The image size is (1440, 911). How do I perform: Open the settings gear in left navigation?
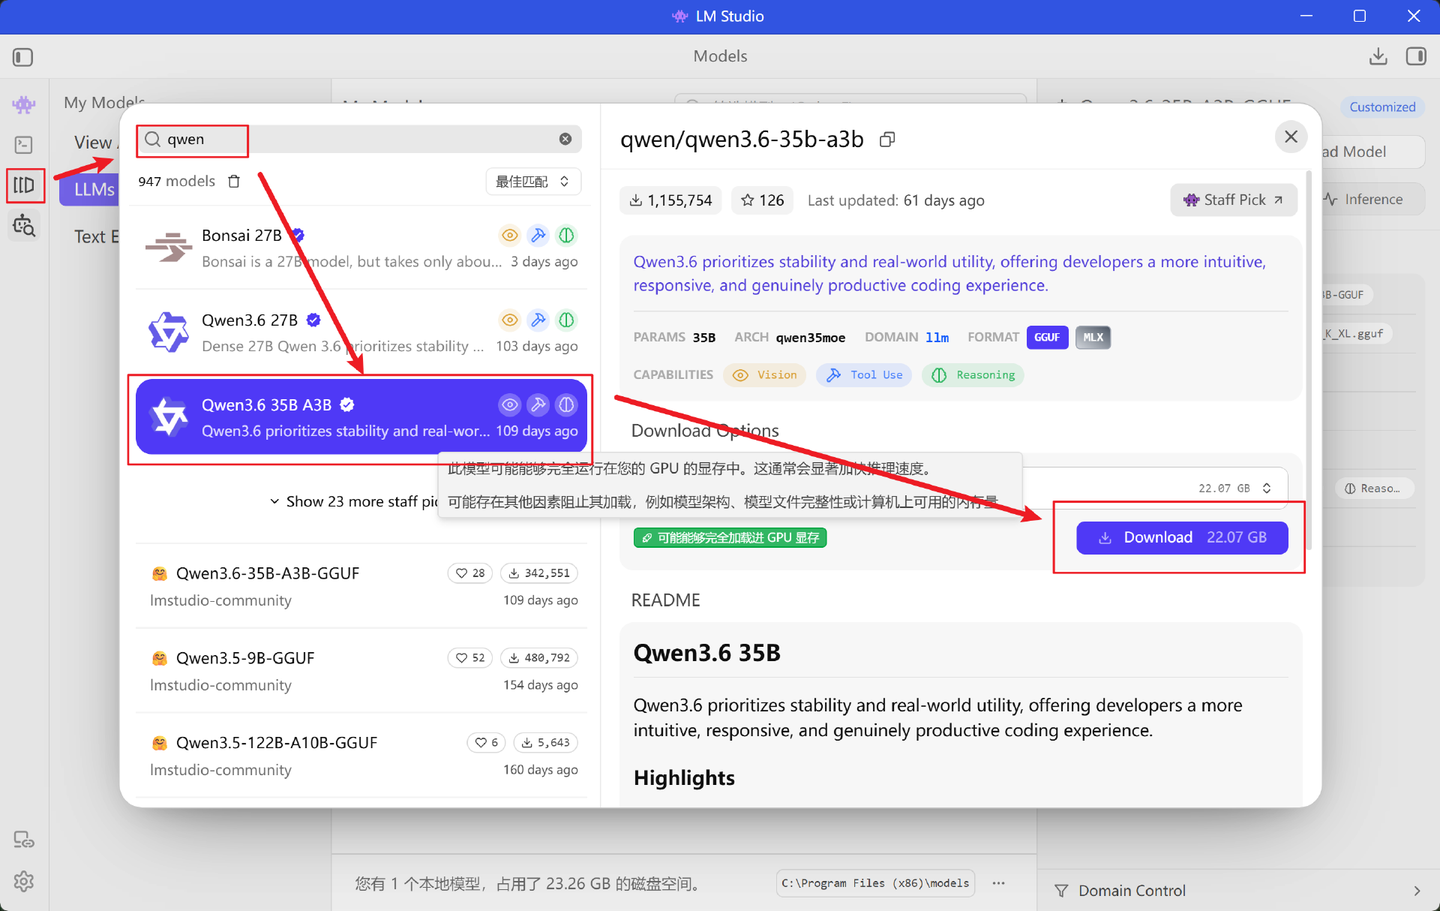coord(24,881)
